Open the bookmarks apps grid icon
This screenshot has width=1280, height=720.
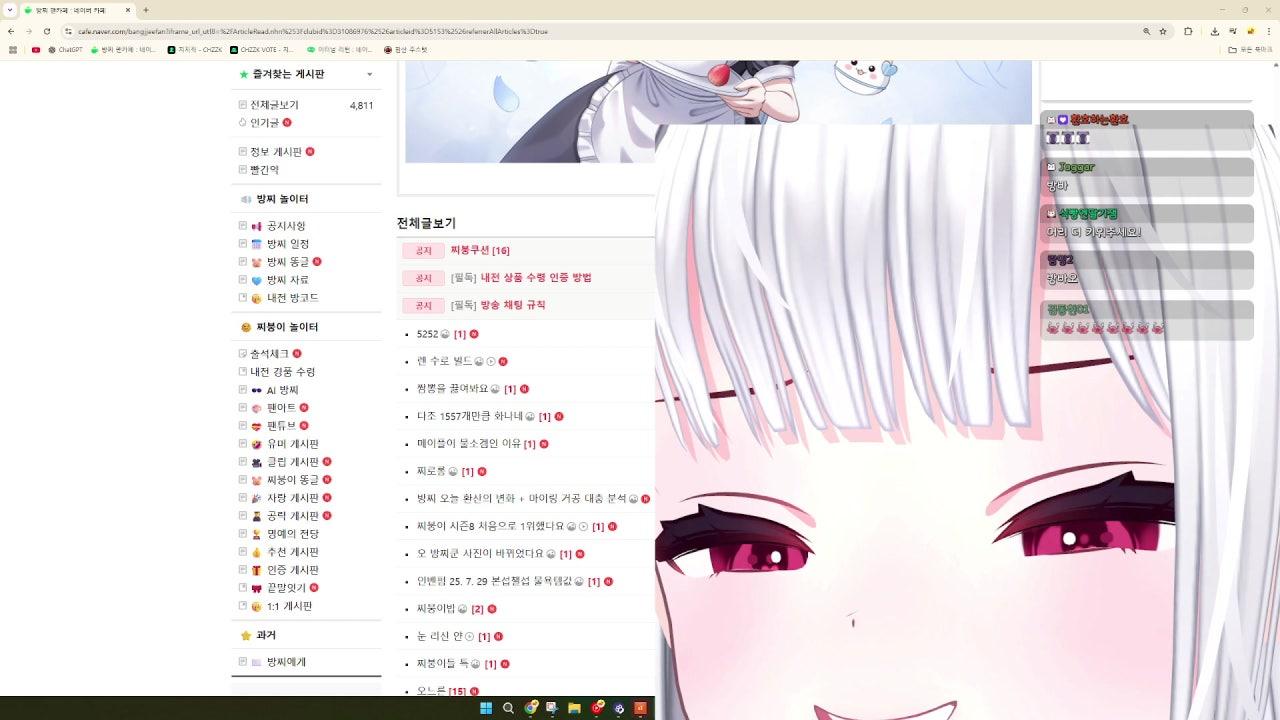click(12, 49)
